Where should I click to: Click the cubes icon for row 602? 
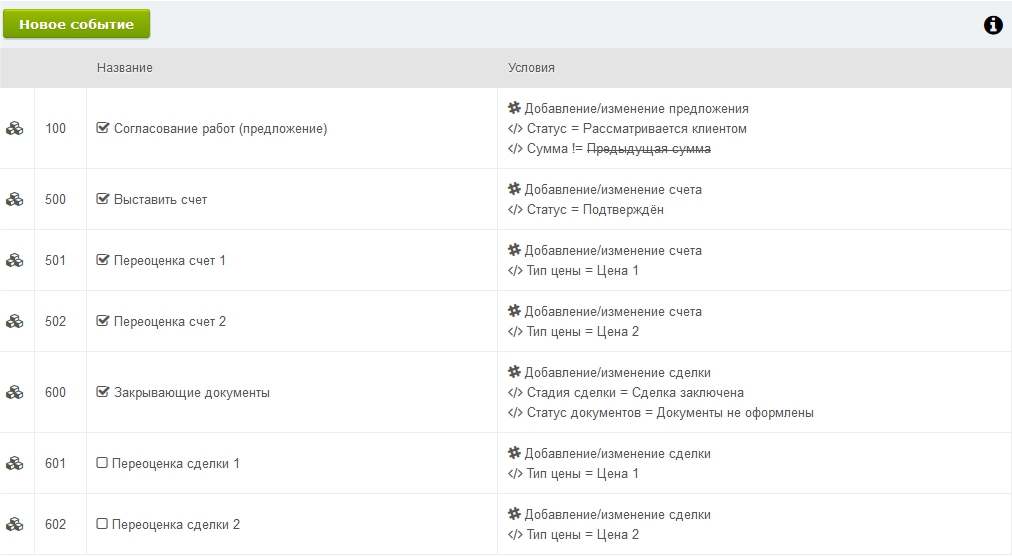[15, 524]
